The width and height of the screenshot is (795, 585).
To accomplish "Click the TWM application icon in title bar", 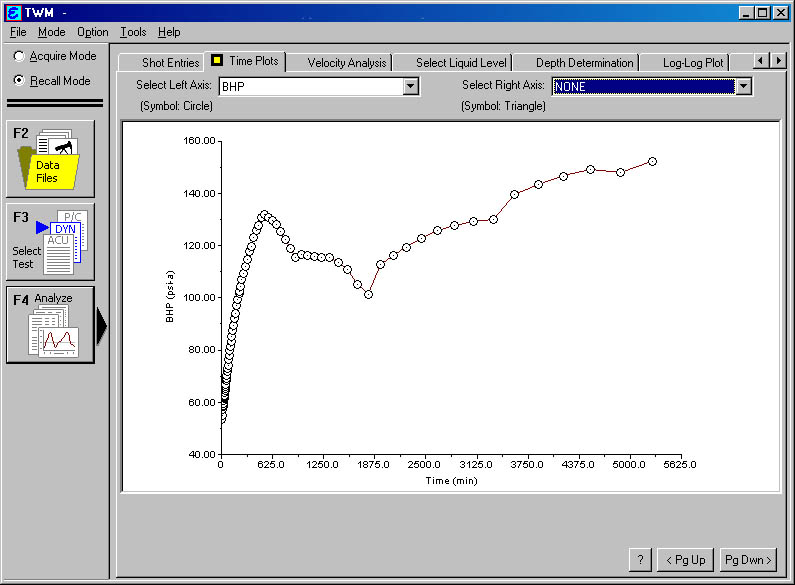I will point(13,12).
